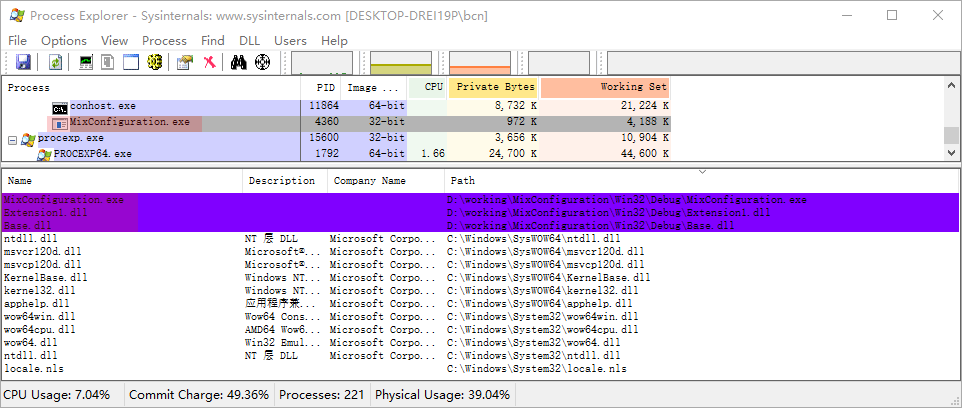
Task: Open the Users menu
Action: point(290,40)
